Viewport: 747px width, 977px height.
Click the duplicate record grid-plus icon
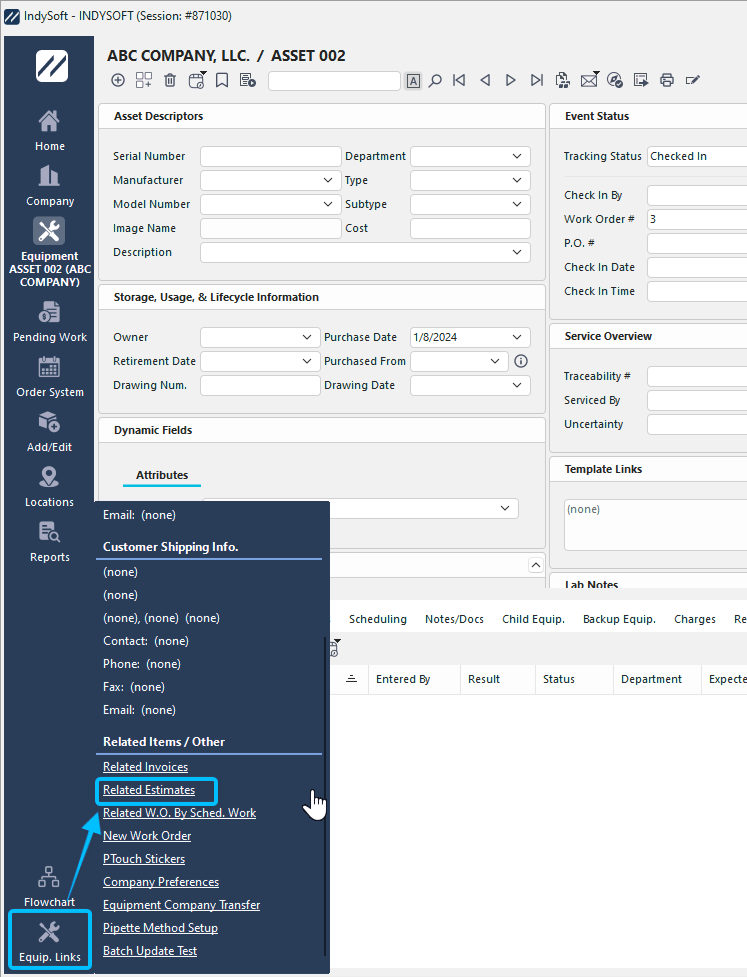pos(144,80)
